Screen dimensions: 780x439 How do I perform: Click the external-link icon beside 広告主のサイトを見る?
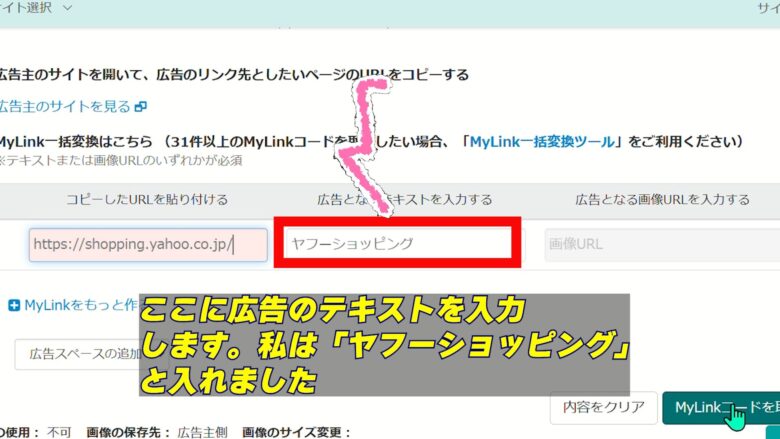pos(140,106)
